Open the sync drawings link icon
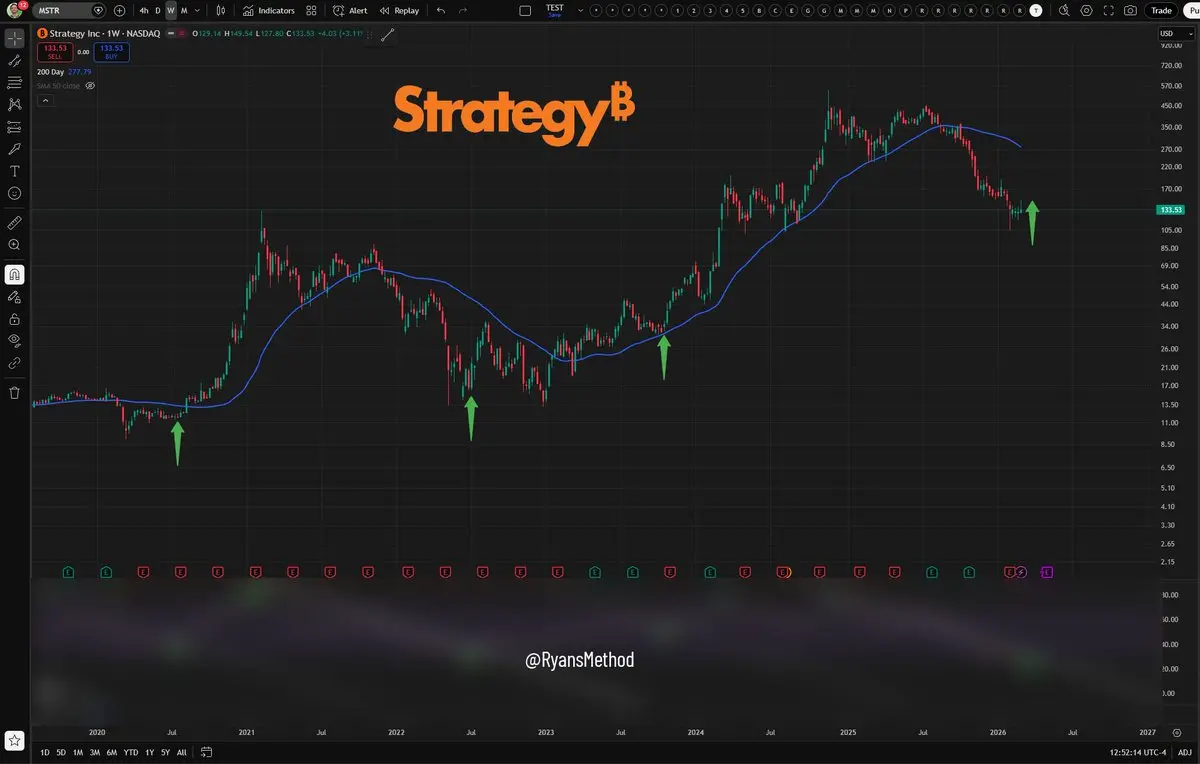Screen dimensions: 1200x764 pos(15,364)
